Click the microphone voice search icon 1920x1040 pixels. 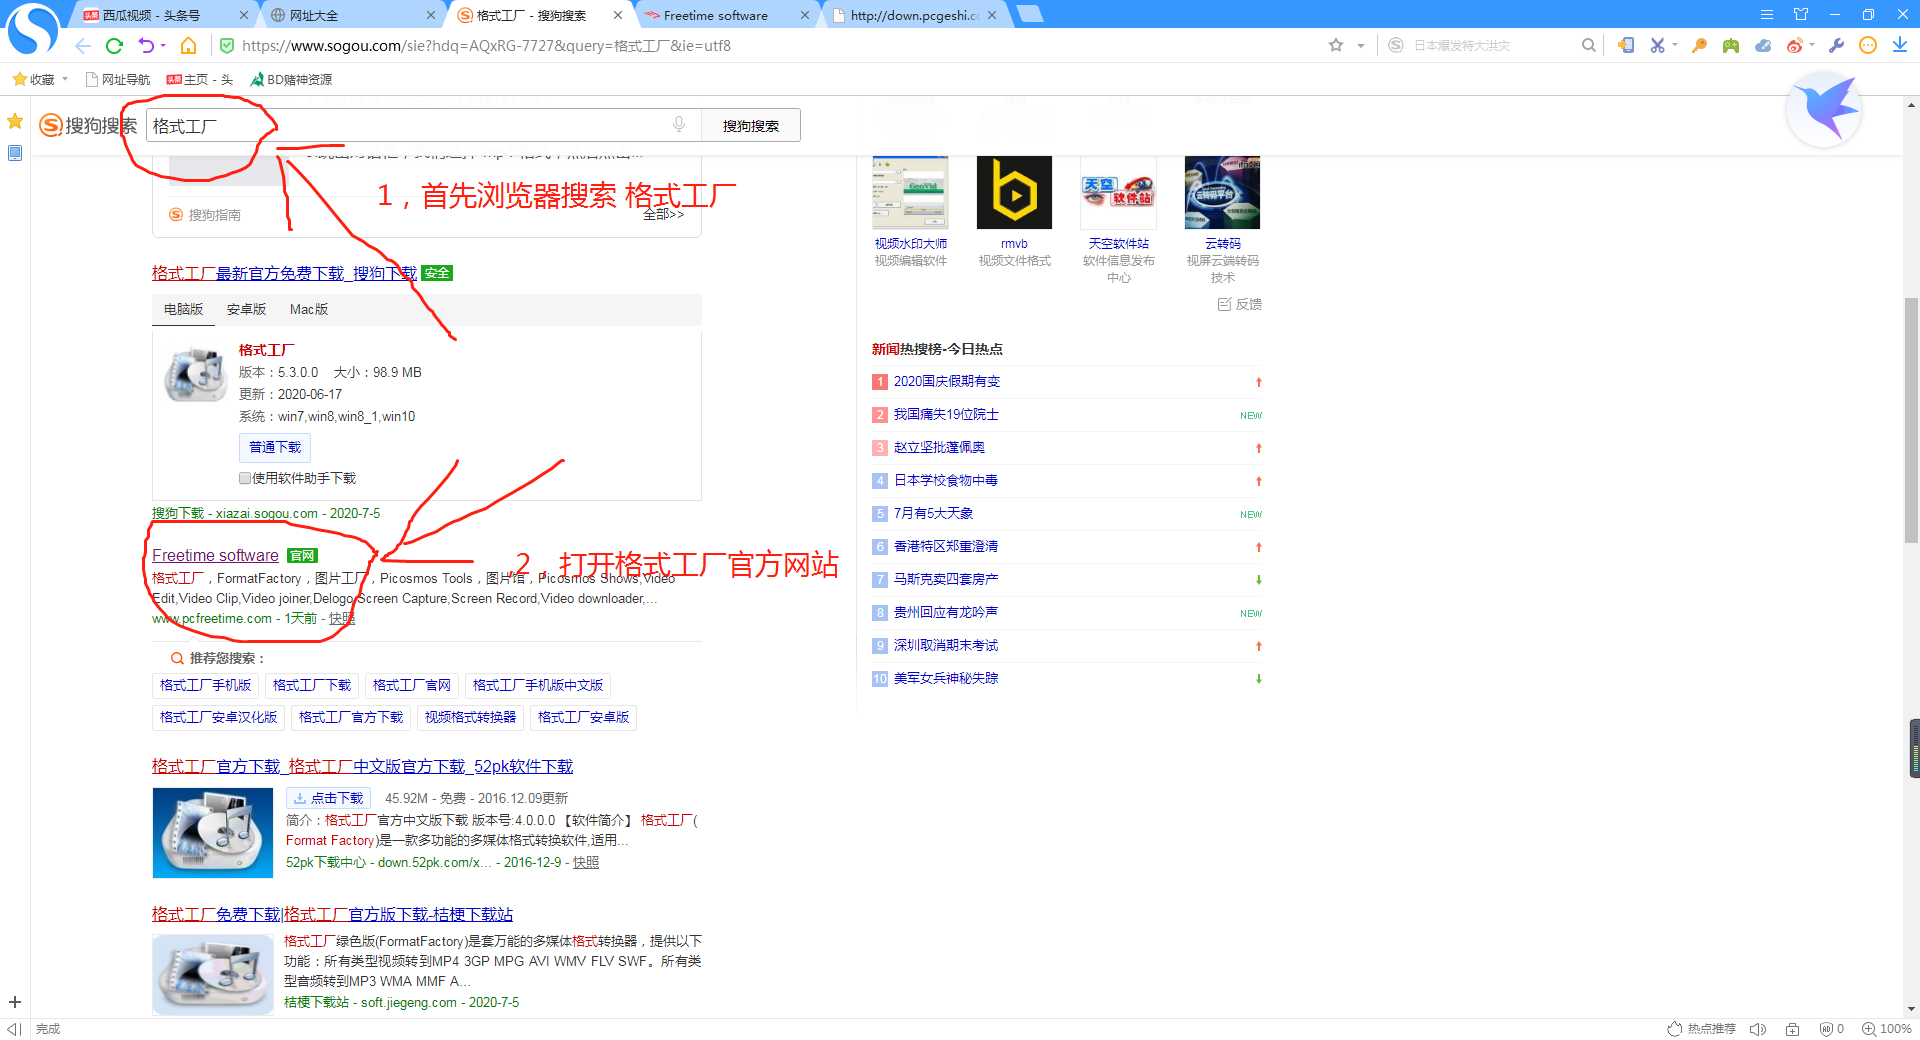tap(679, 125)
